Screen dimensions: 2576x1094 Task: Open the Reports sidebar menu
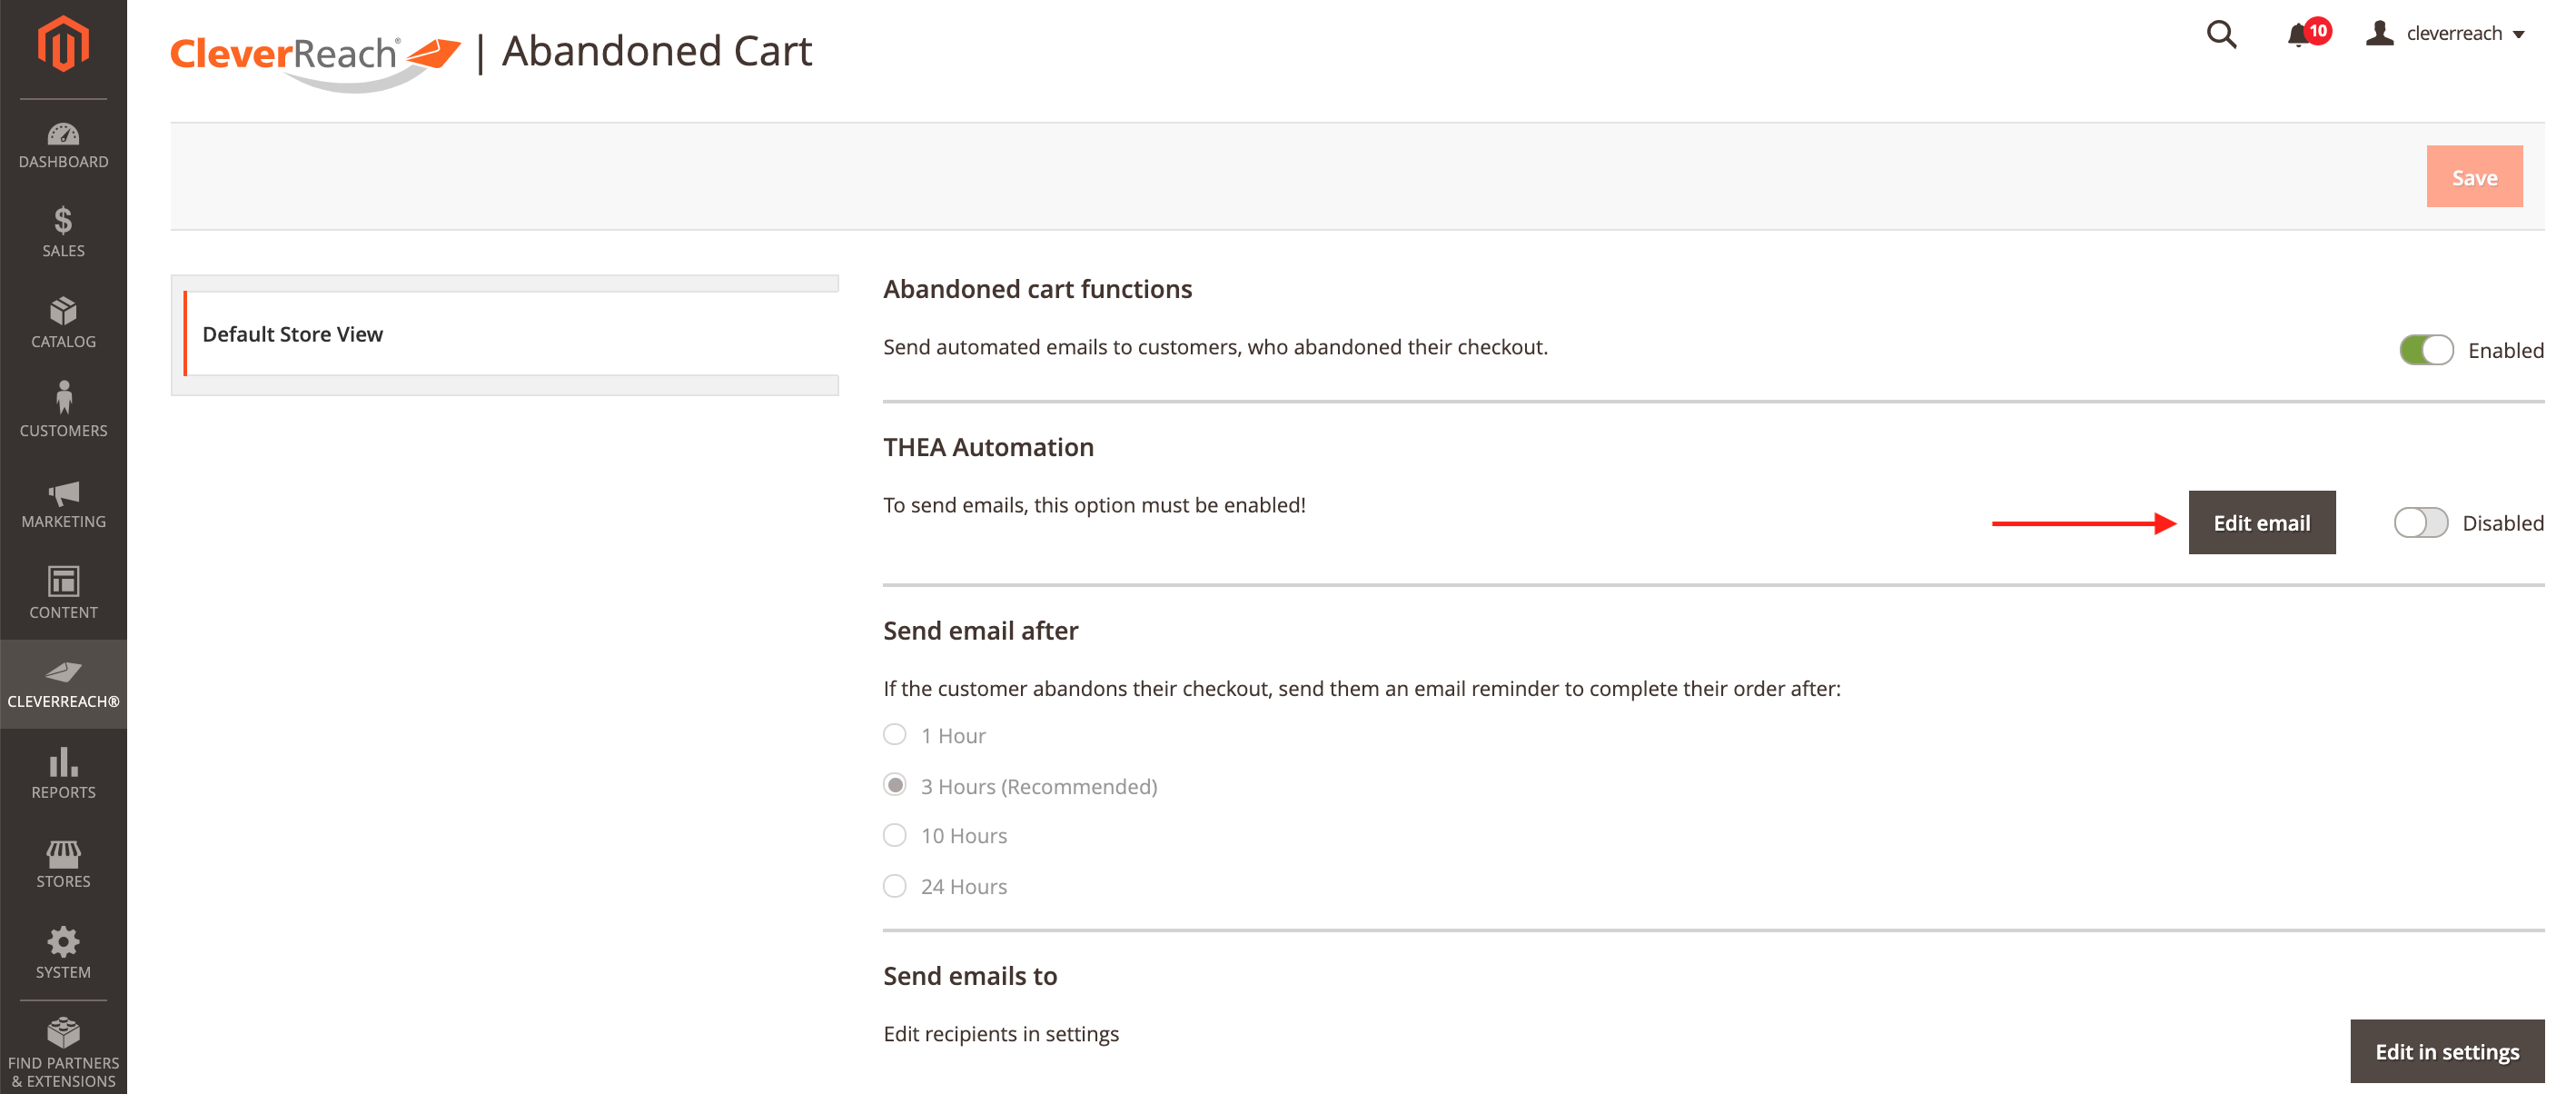[x=63, y=773]
